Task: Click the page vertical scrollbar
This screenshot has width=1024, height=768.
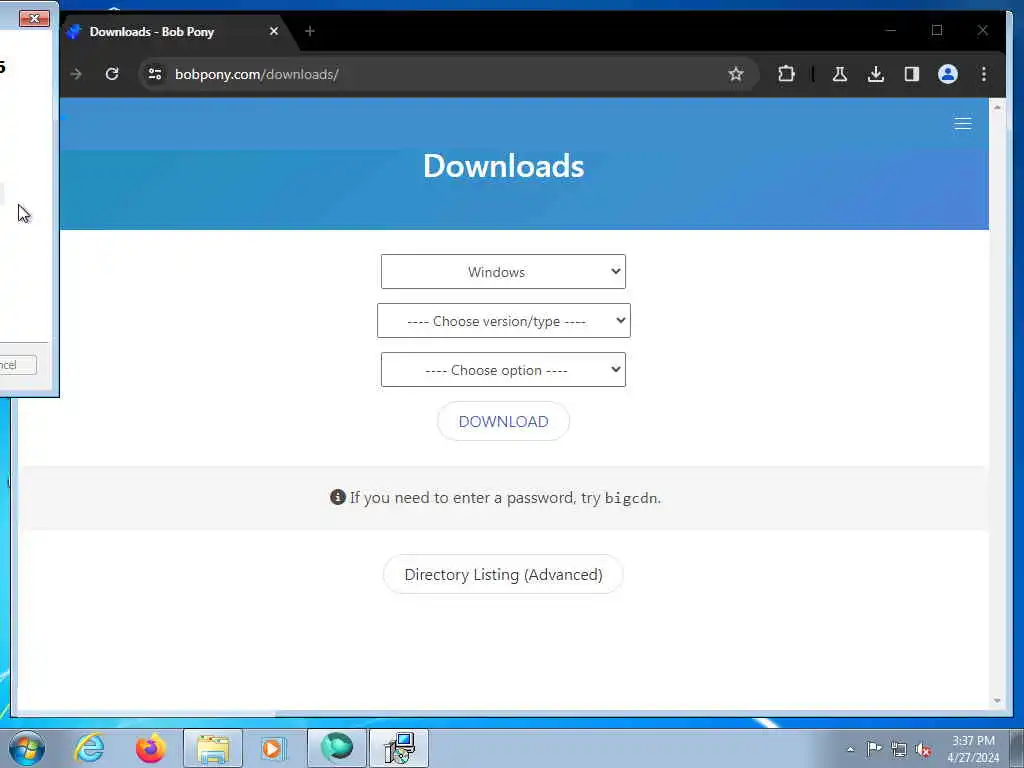Action: pos(997,404)
